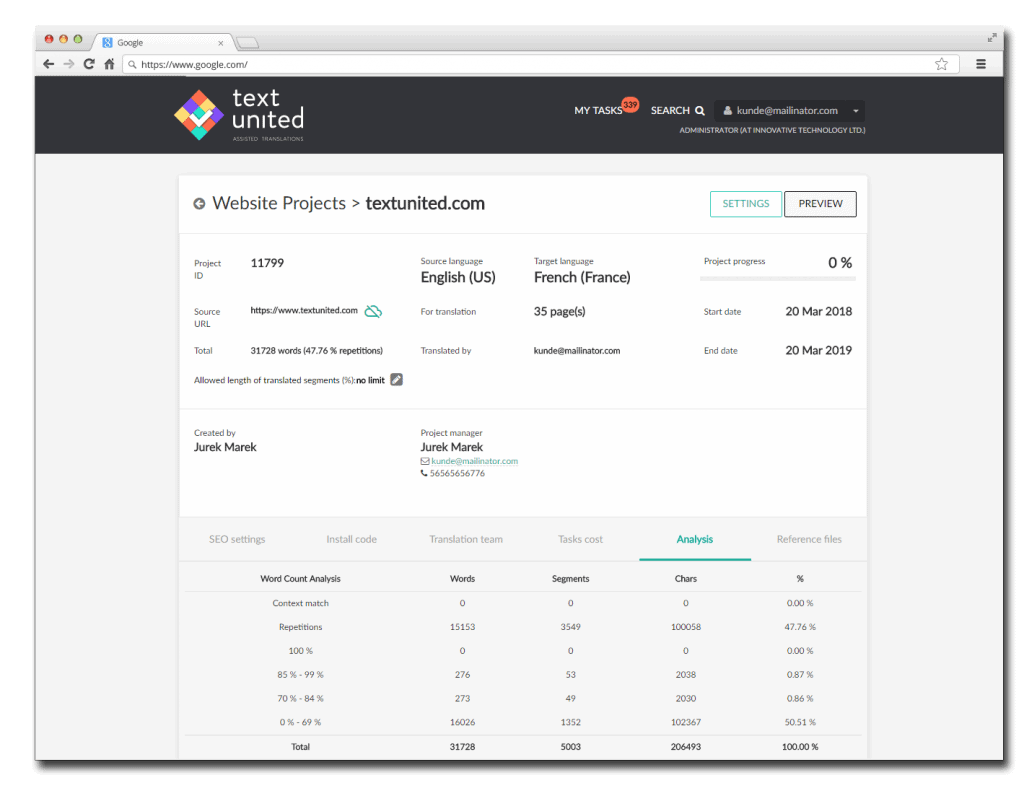Click the '0 % - 69 %' words value 16026
1024x796 pixels.
click(x=462, y=722)
